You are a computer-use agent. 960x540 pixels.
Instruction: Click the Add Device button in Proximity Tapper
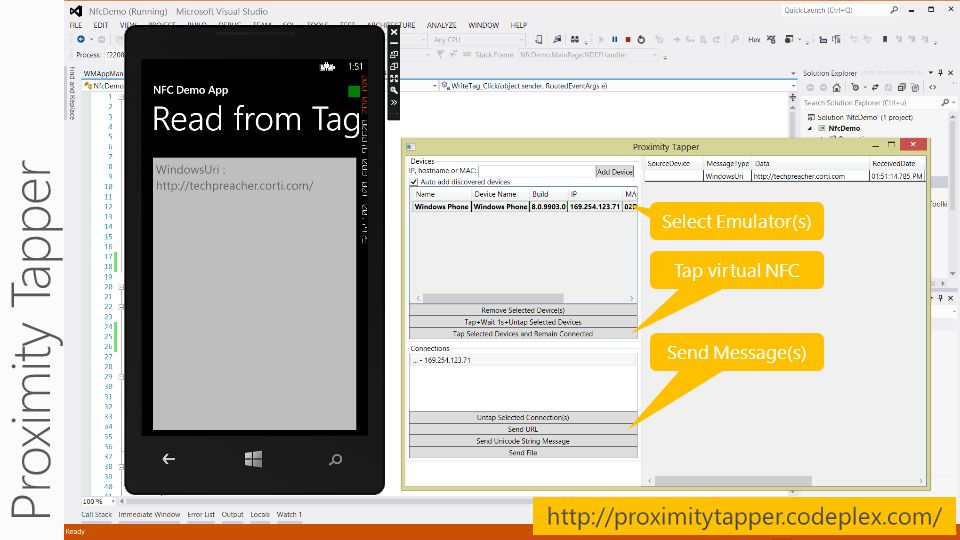[x=615, y=172]
